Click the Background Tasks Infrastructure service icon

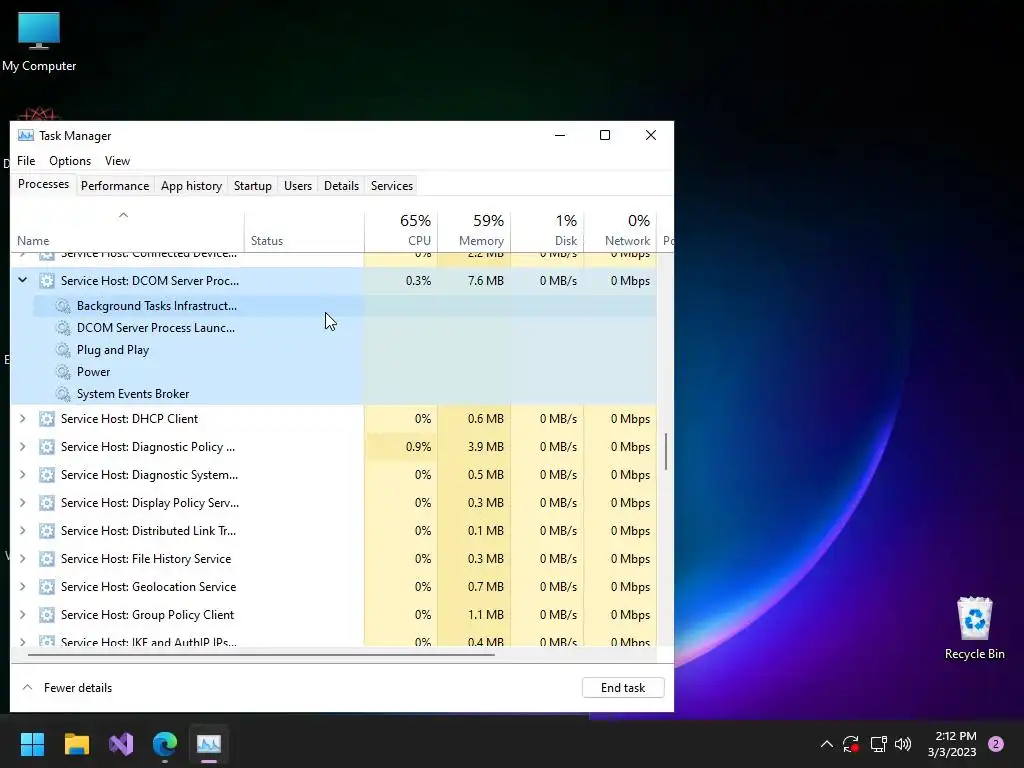(63, 306)
